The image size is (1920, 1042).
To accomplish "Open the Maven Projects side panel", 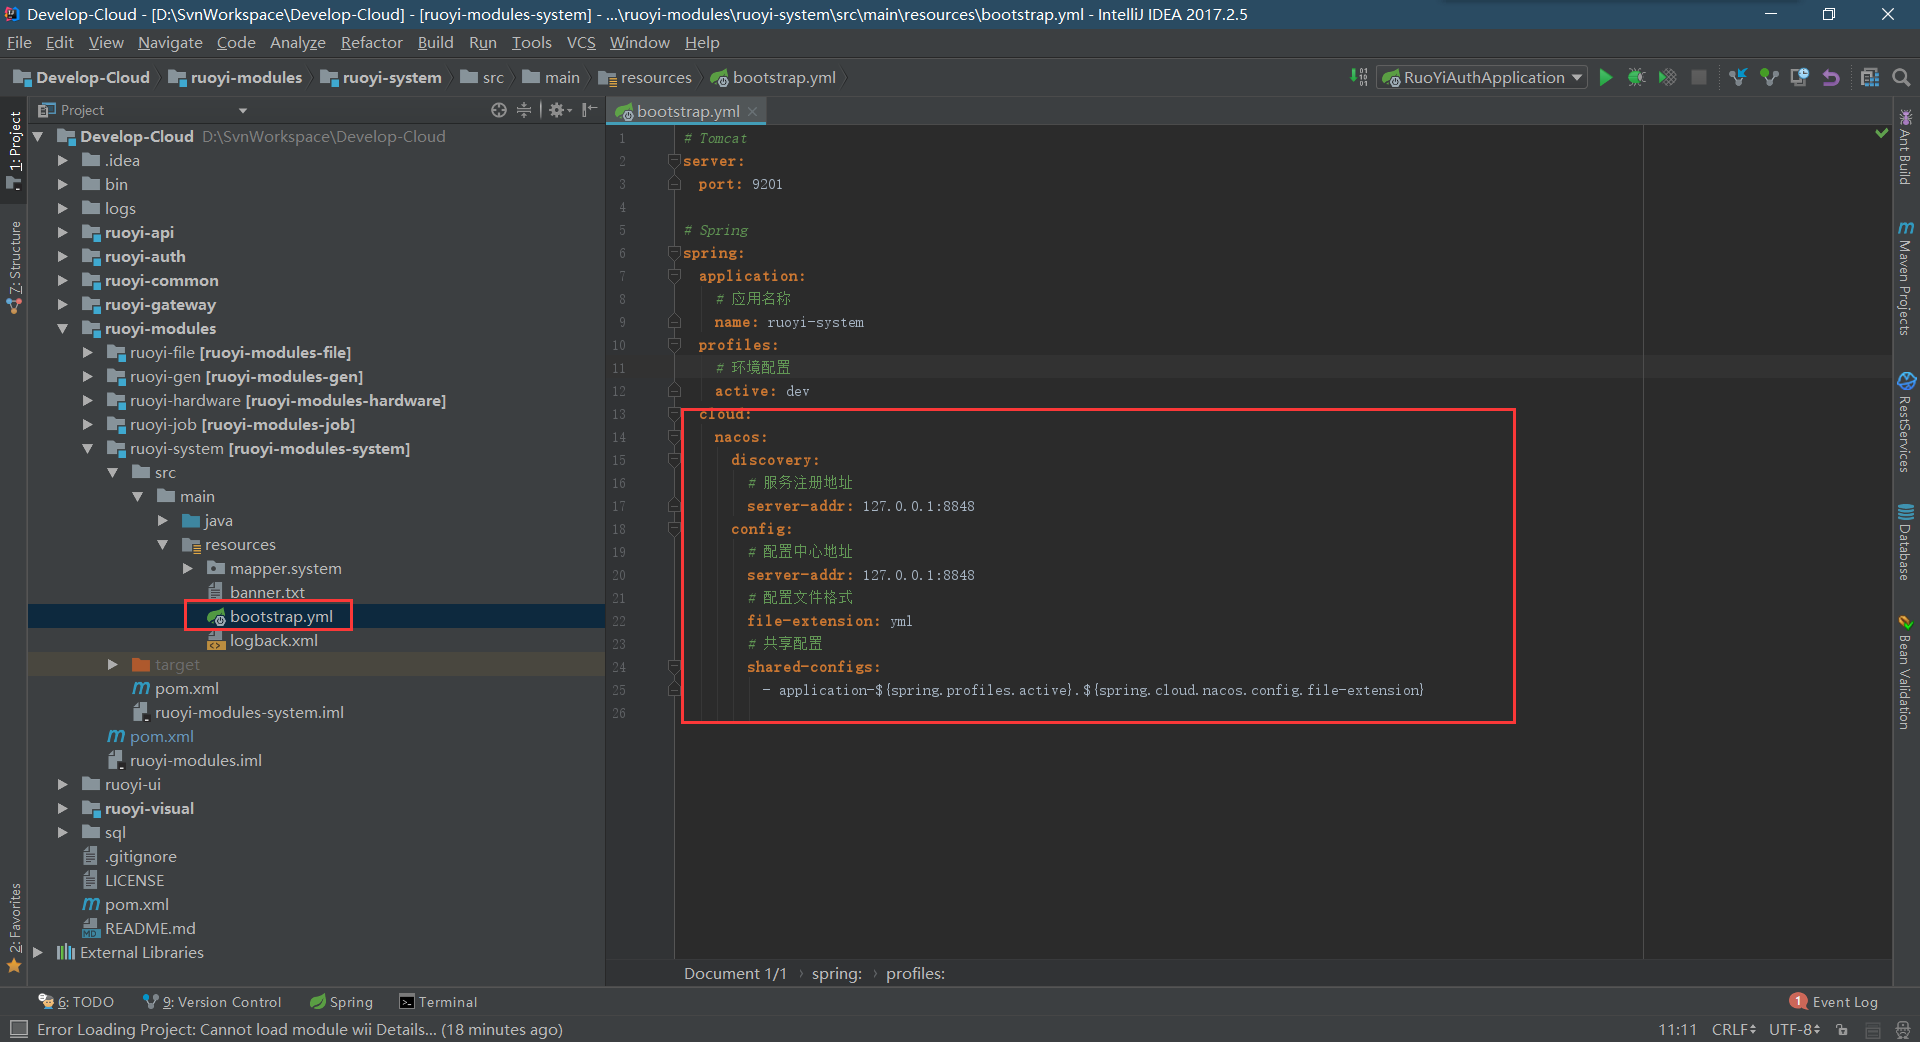I will point(1905,279).
